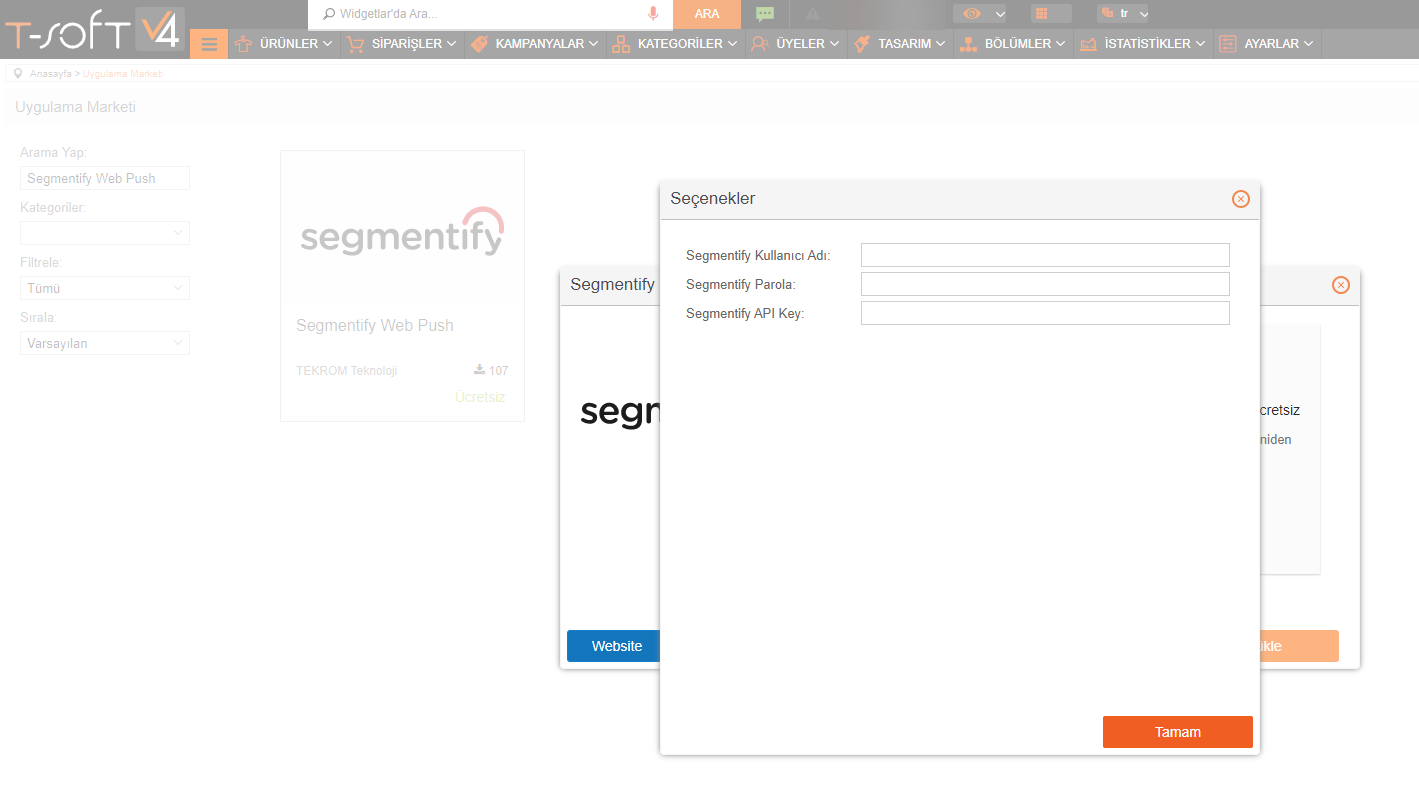The image size is (1419, 801).
Task: Open the AYARLAR menu
Action: 1267,44
